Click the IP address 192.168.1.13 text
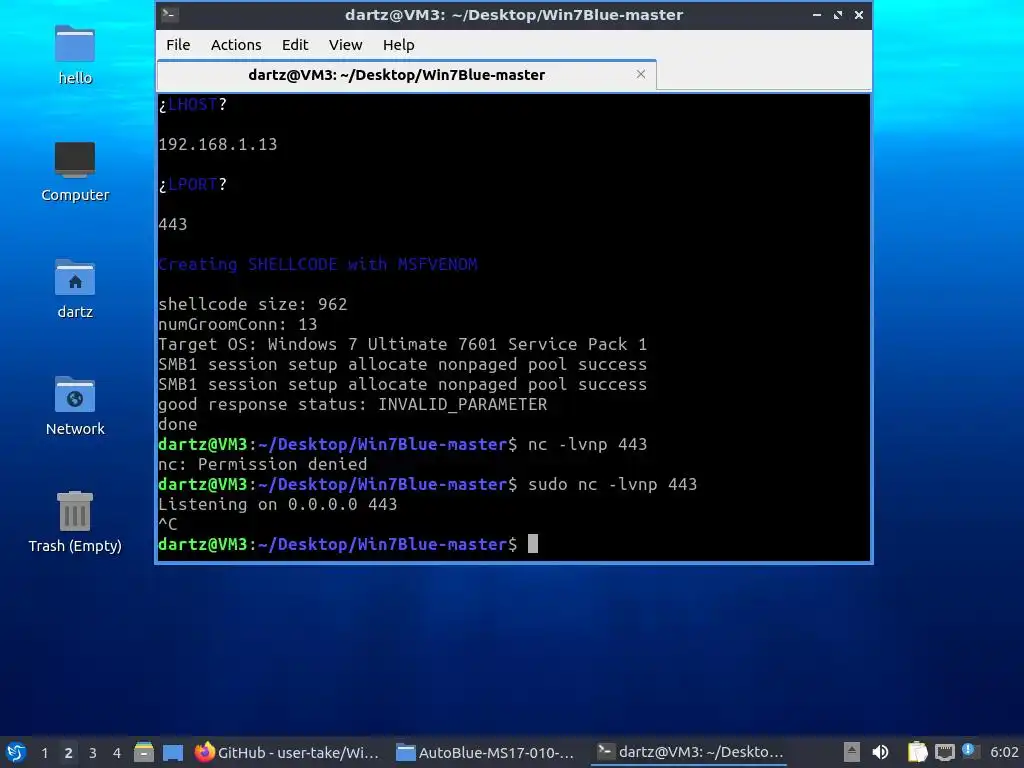This screenshot has height=768, width=1024. [217, 144]
